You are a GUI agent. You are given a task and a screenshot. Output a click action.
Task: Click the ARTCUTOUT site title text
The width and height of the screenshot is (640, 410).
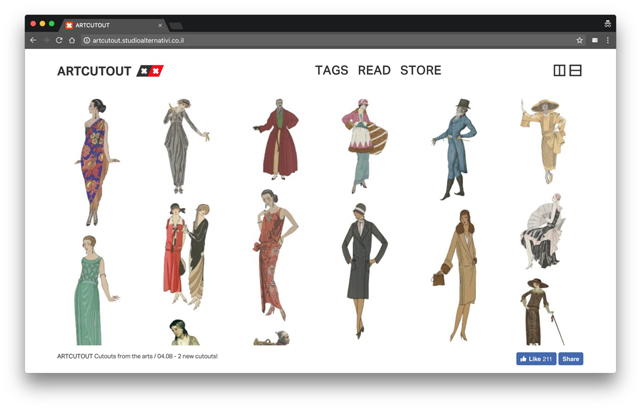coord(94,71)
